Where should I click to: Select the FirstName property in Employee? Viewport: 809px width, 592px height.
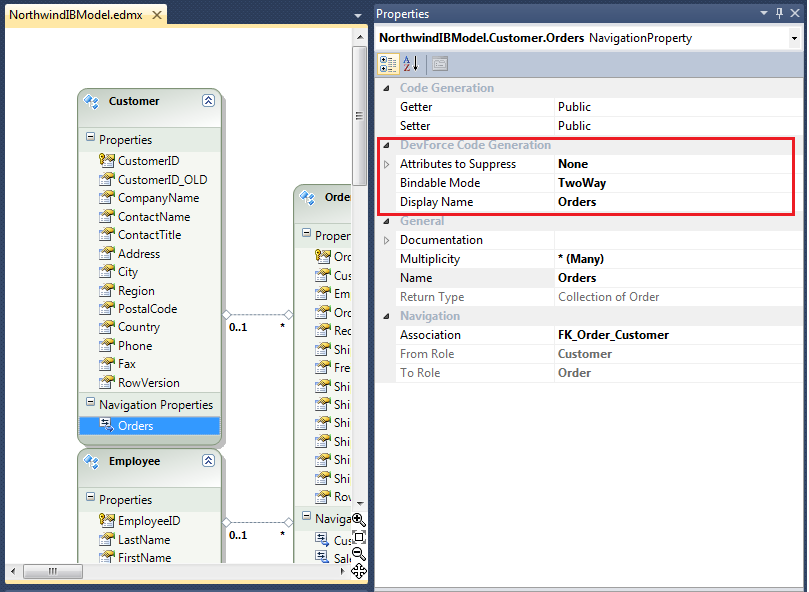[x=144, y=558]
